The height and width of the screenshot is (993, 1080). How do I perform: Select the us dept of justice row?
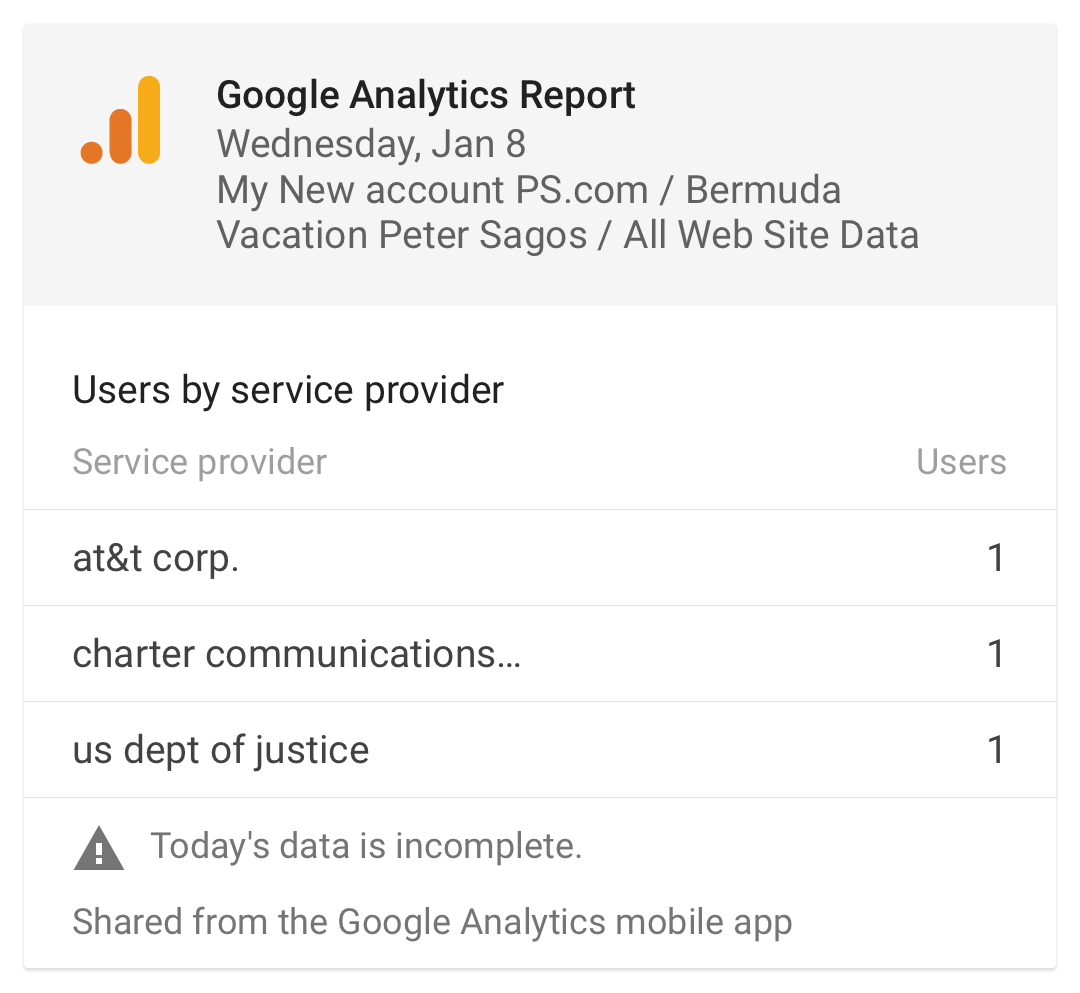(x=540, y=750)
